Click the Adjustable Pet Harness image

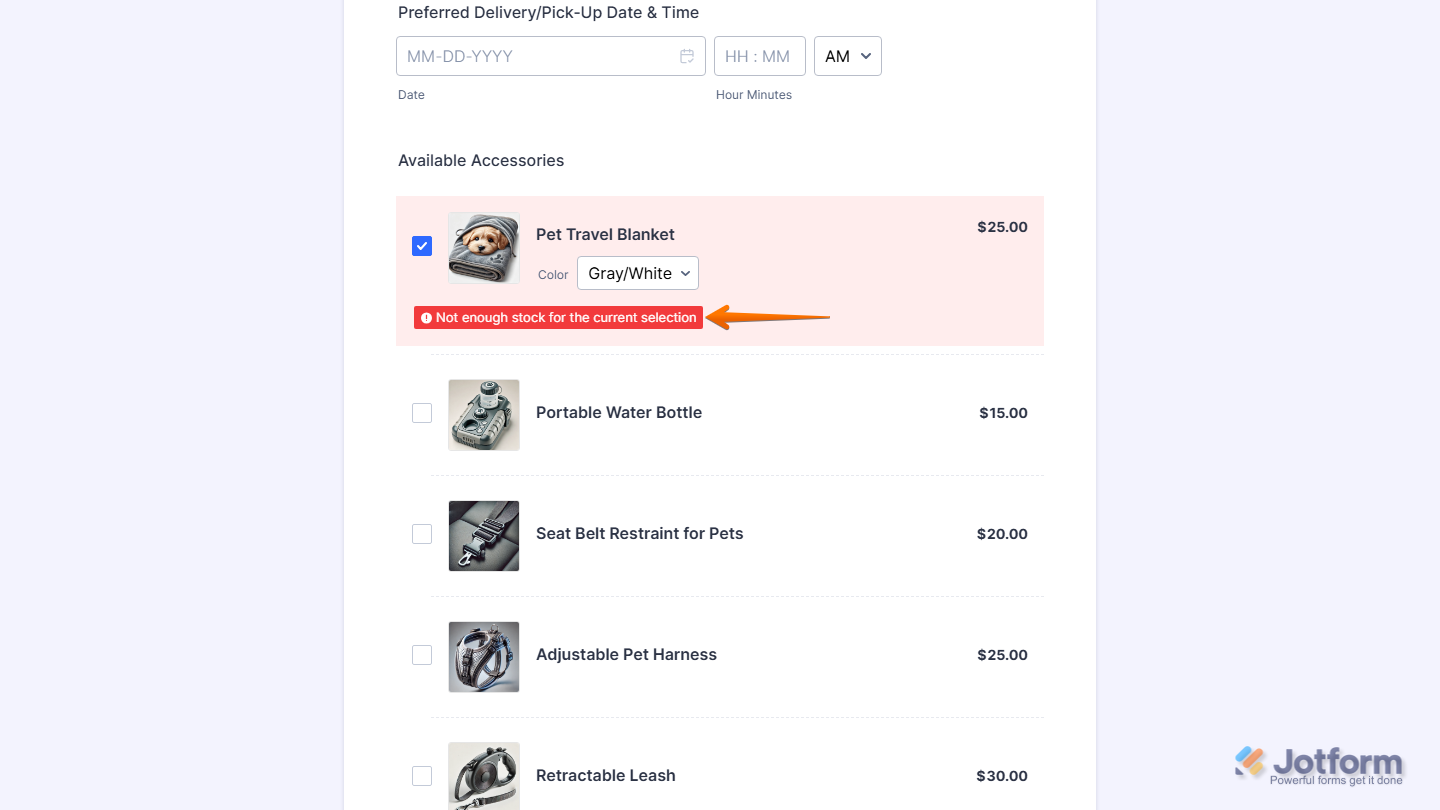pos(484,656)
